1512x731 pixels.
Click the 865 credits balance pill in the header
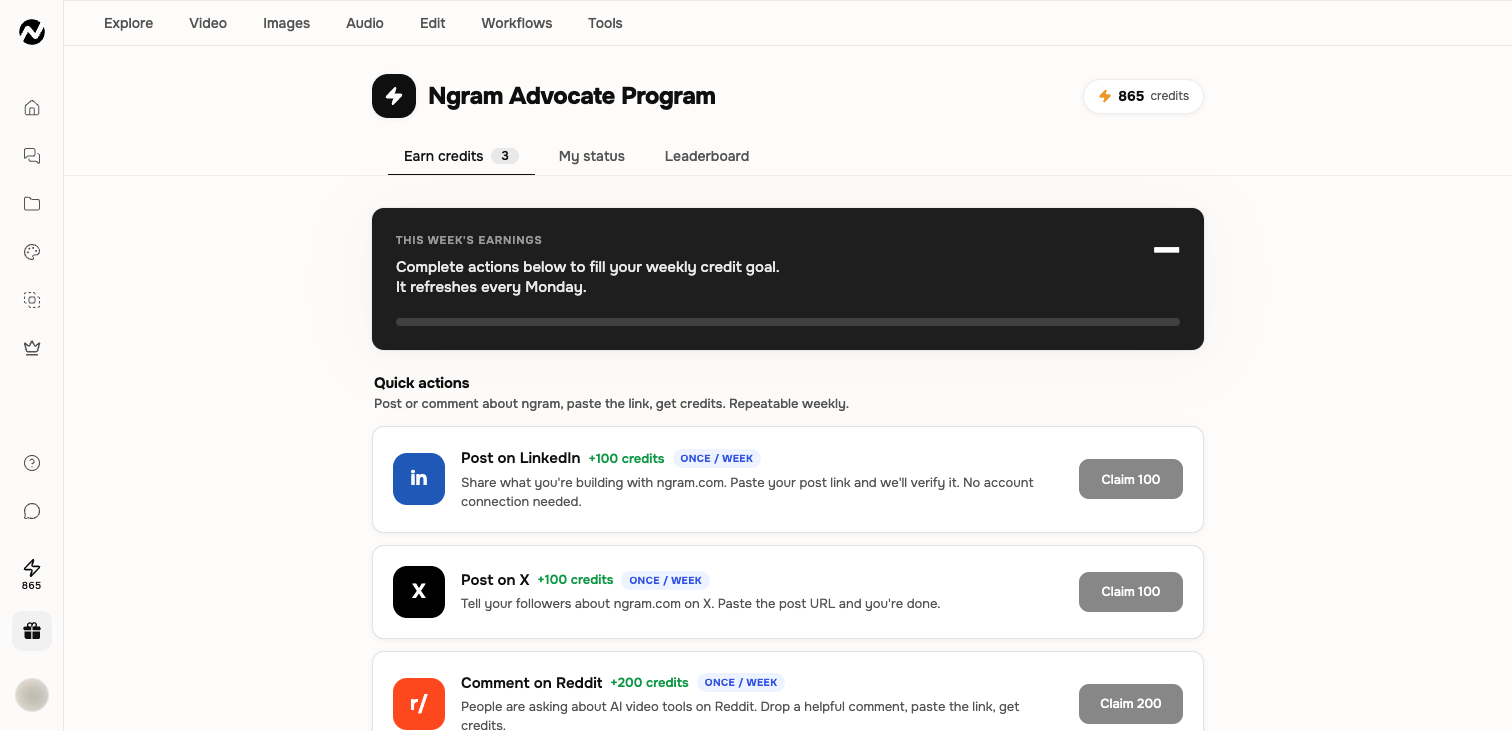[x=1143, y=96]
